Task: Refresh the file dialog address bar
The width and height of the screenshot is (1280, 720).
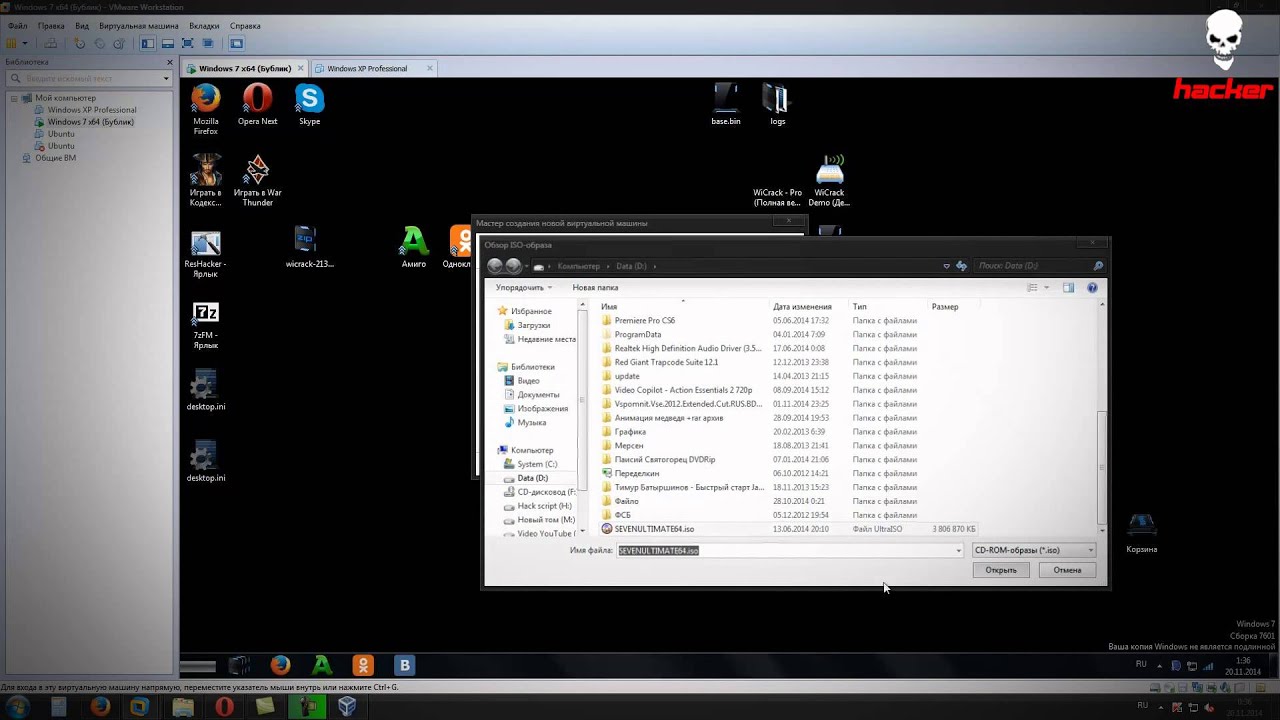Action: (x=962, y=266)
